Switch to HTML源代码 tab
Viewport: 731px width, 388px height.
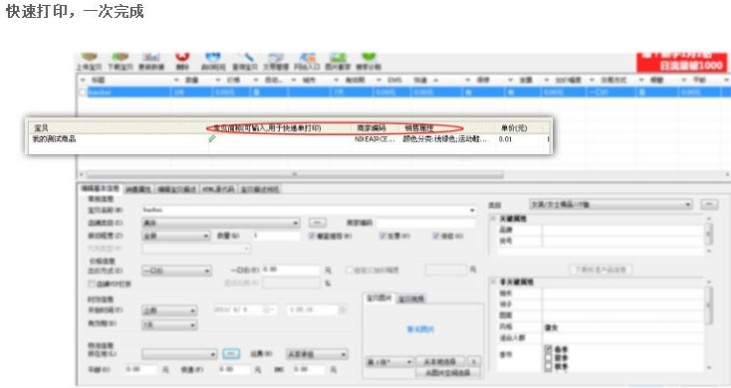[x=218, y=189]
